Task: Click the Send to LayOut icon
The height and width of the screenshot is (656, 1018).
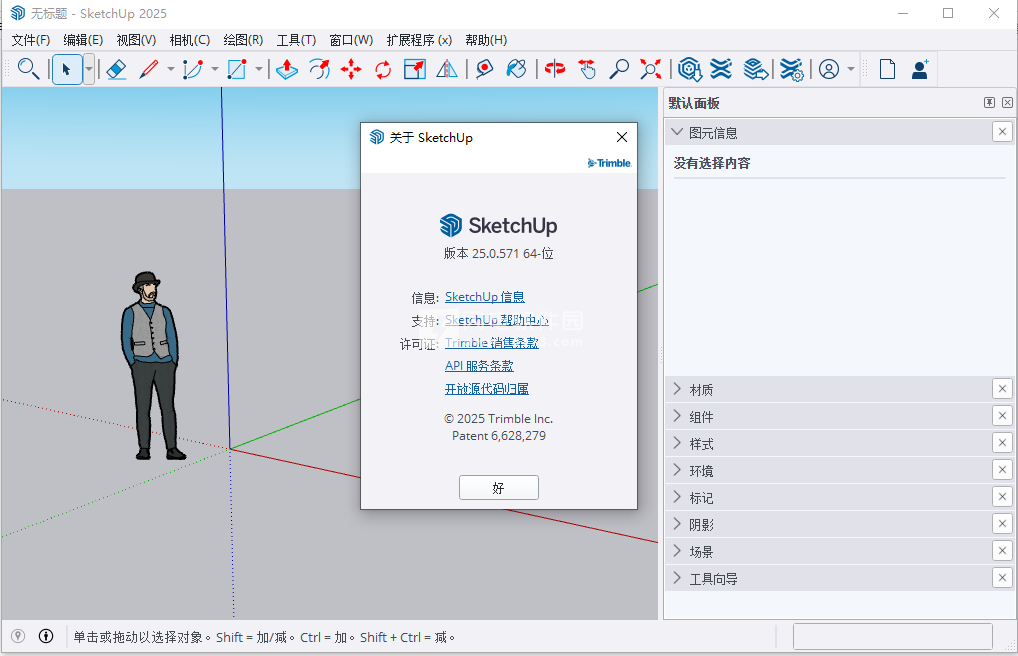Action: pos(756,69)
